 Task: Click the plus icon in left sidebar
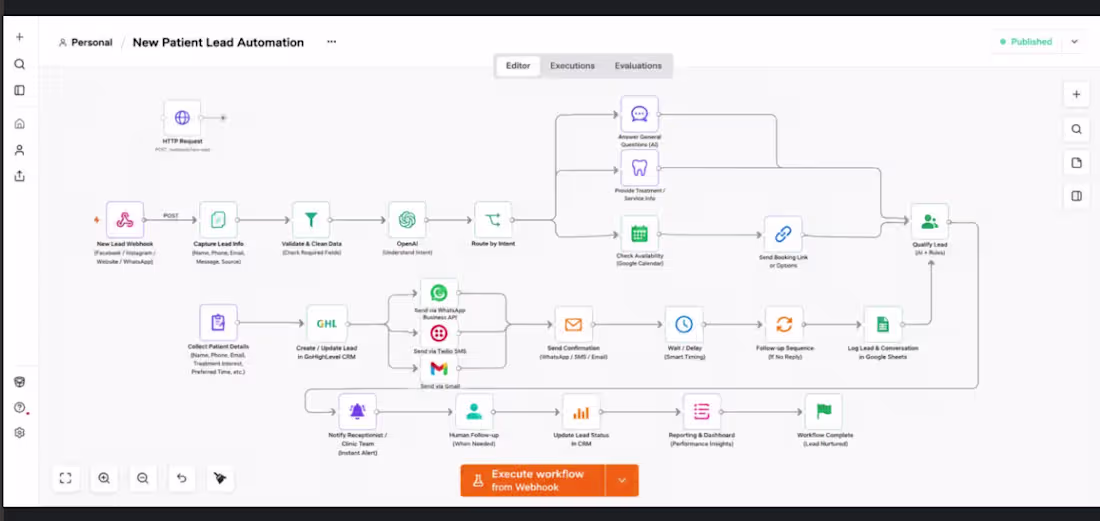click(20, 37)
